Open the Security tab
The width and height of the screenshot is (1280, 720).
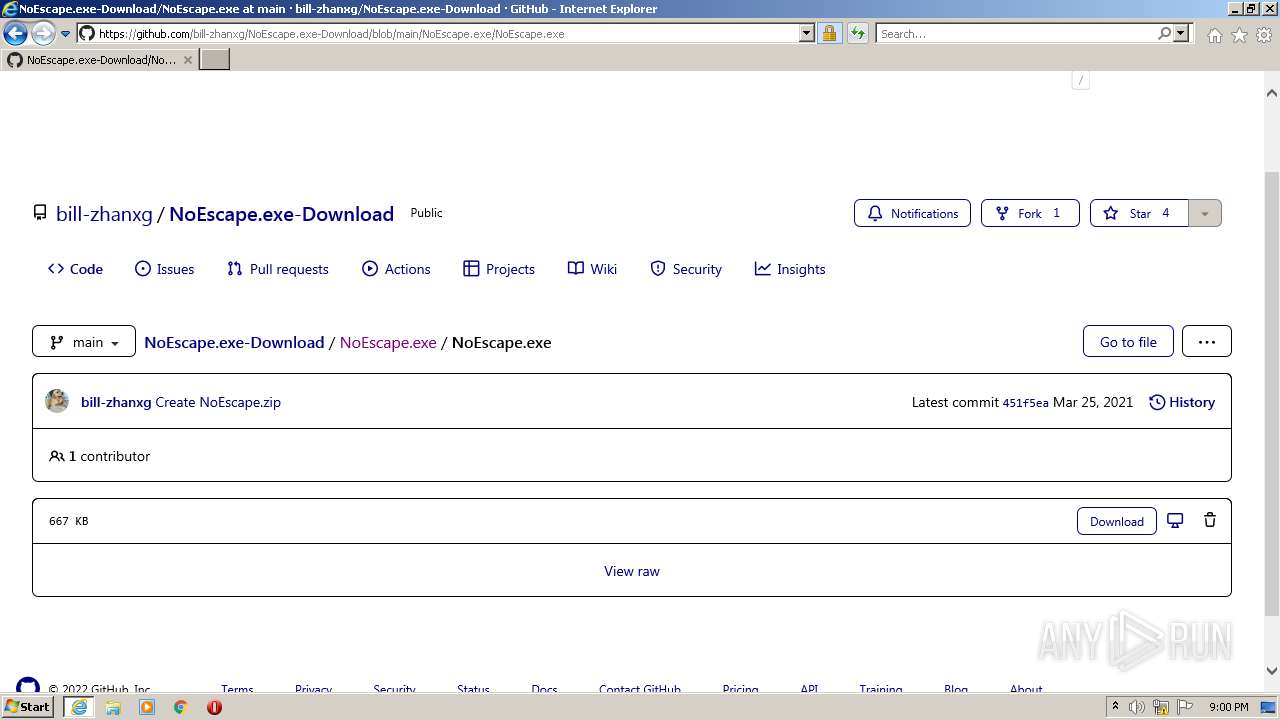(x=685, y=269)
